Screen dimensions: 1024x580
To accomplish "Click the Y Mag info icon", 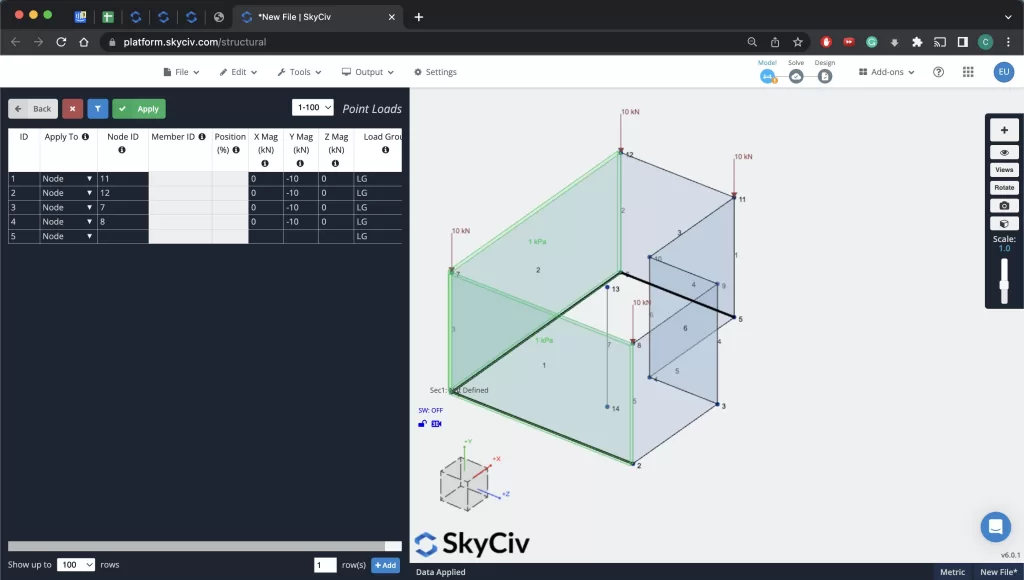I will pyautogui.click(x=300, y=163).
